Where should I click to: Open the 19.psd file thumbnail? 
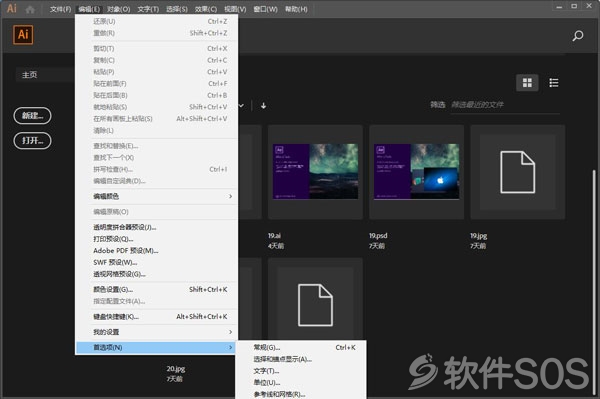[416, 172]
